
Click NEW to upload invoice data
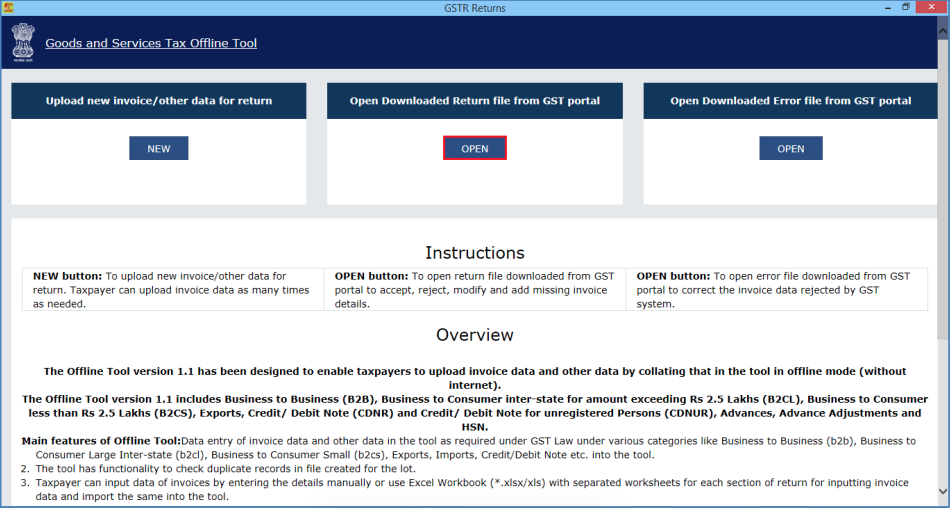coord(158,149)
